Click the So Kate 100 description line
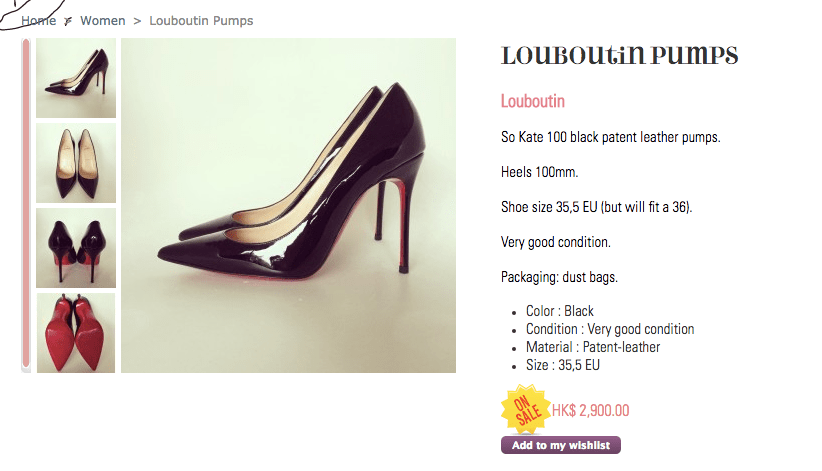Viewport: 822px width, 471px height. [610, 137]
